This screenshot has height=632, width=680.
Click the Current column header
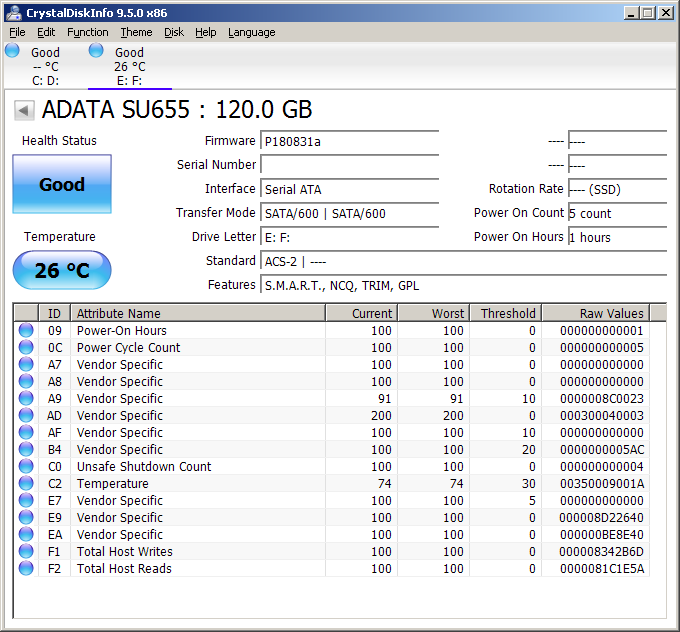tap(362, 313)
